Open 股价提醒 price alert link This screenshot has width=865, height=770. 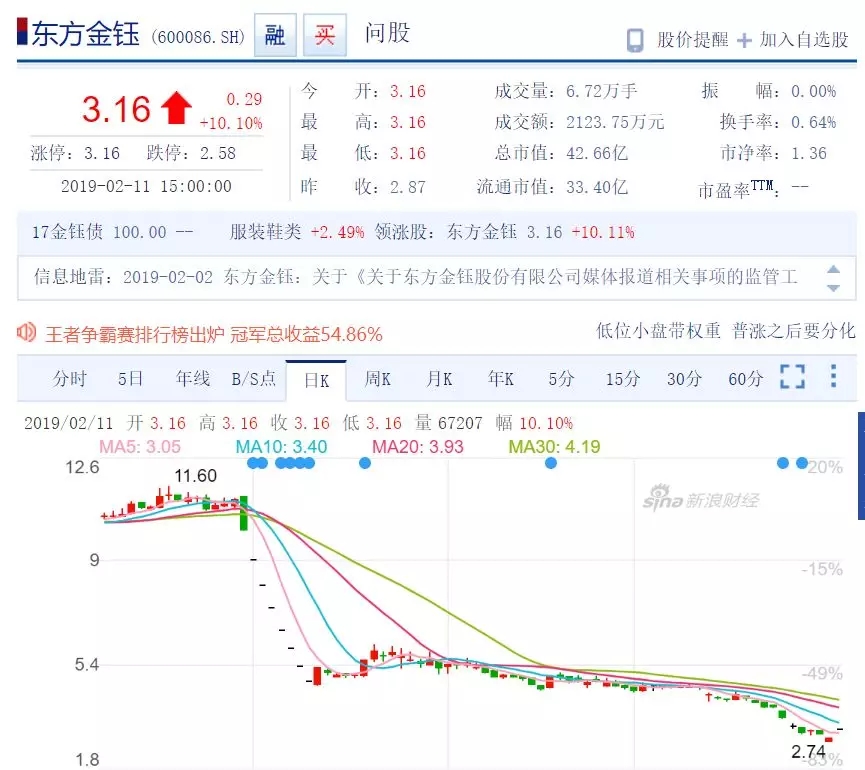[692, 40]
